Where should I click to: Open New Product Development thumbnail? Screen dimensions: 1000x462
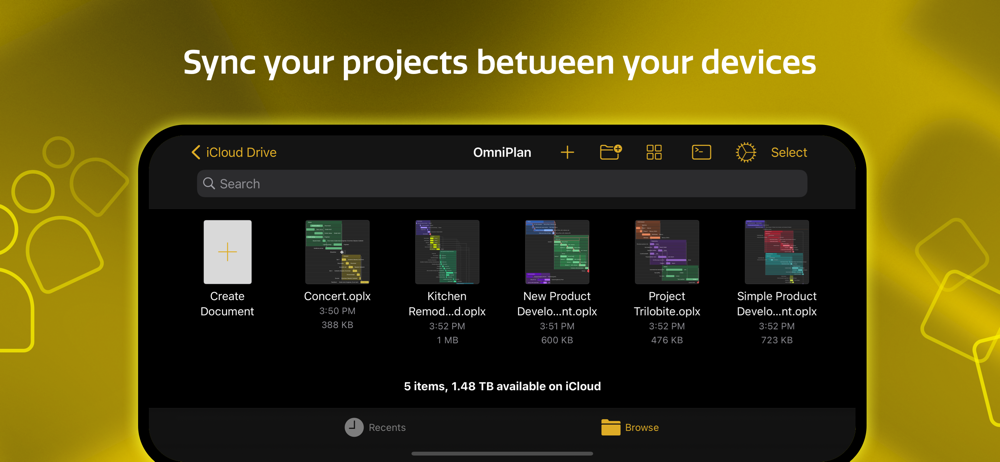pos(557,252)
